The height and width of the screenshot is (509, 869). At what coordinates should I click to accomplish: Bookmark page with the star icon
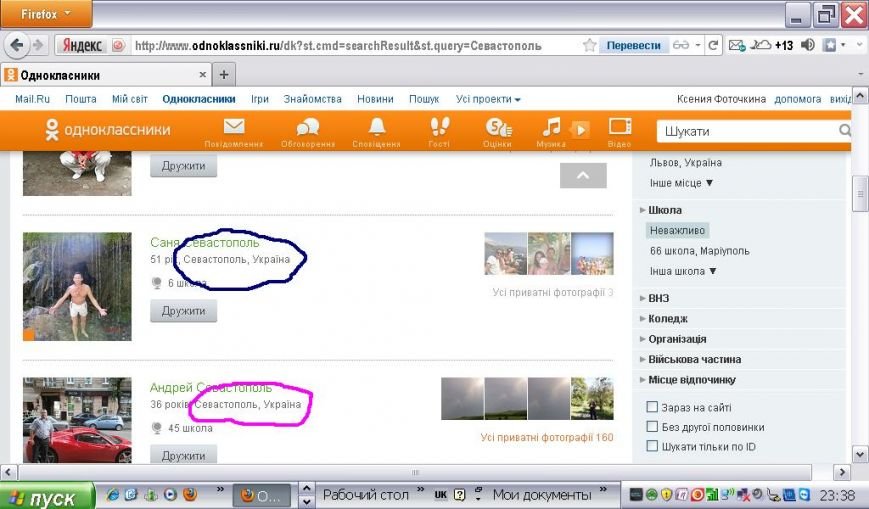(589, 45)
